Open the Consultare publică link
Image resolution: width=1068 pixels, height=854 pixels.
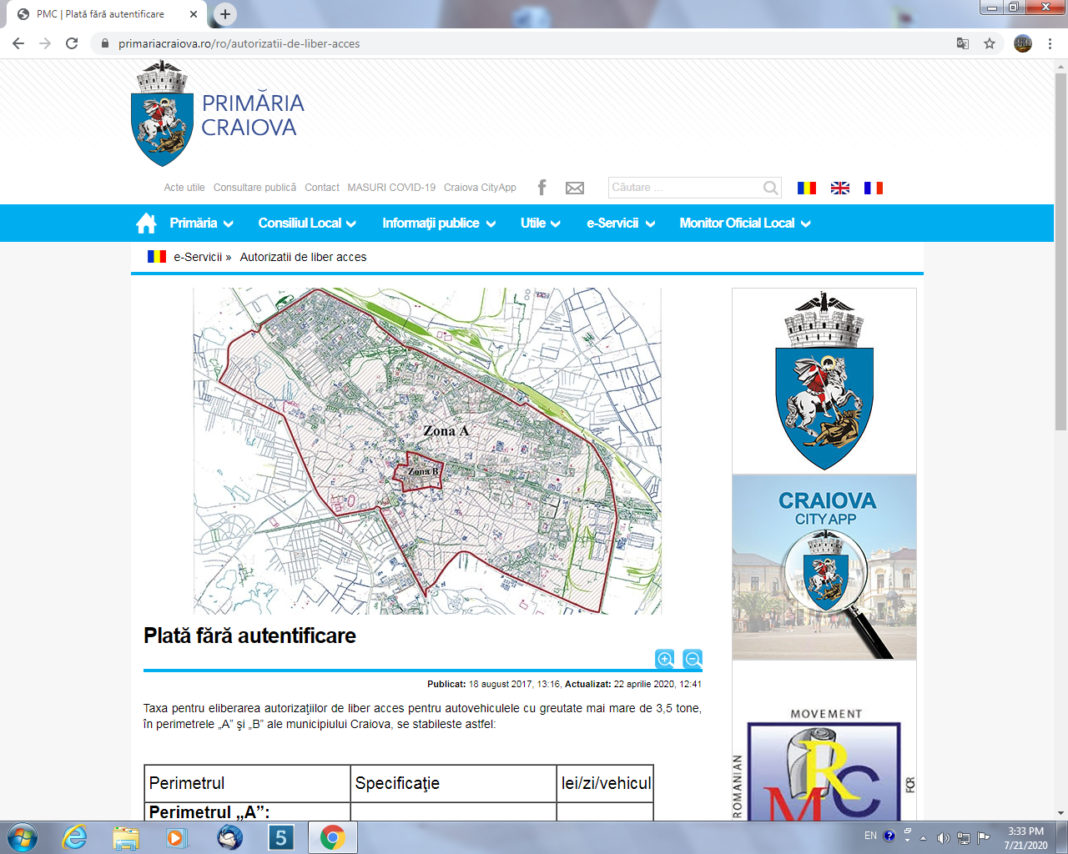point(255,187)
